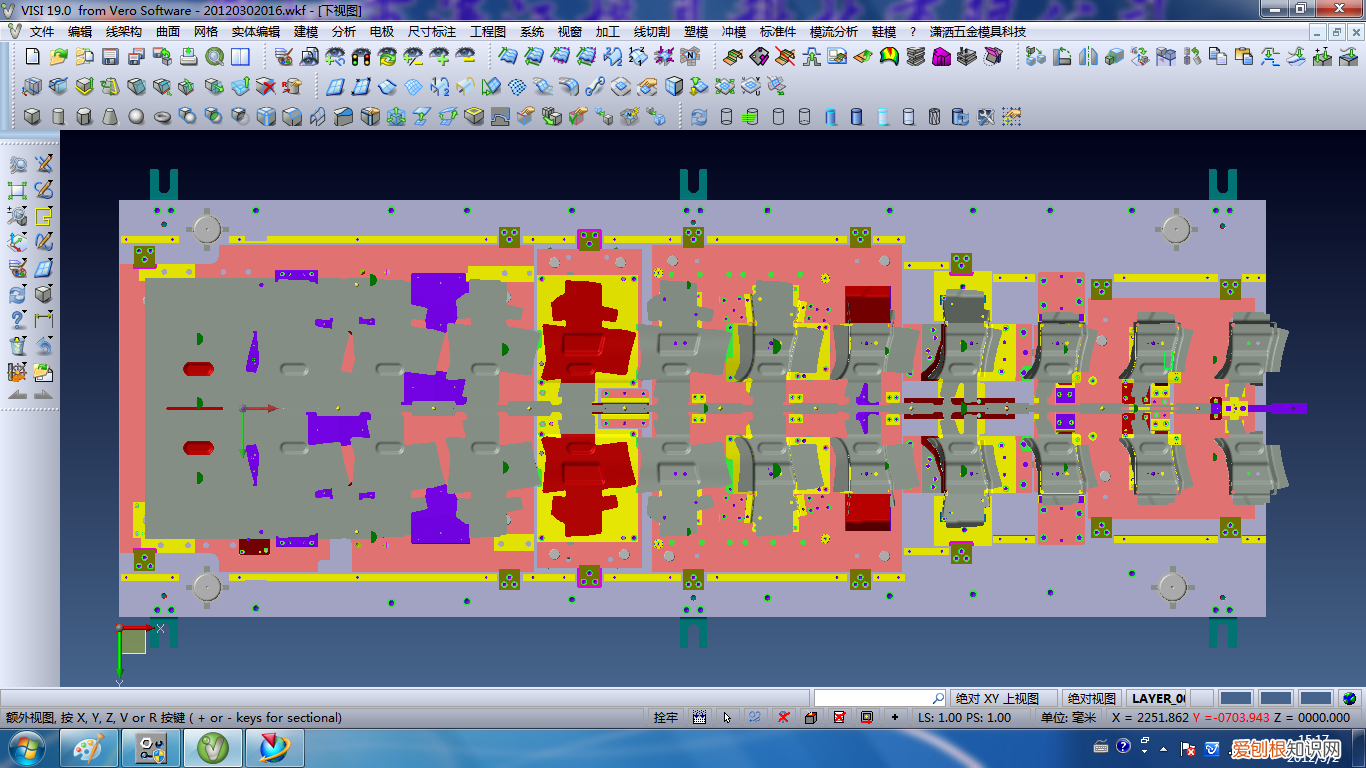This screenshot has height=768, width=1366.
Task: Click the search input field in status bar
Action: (873, 698)
